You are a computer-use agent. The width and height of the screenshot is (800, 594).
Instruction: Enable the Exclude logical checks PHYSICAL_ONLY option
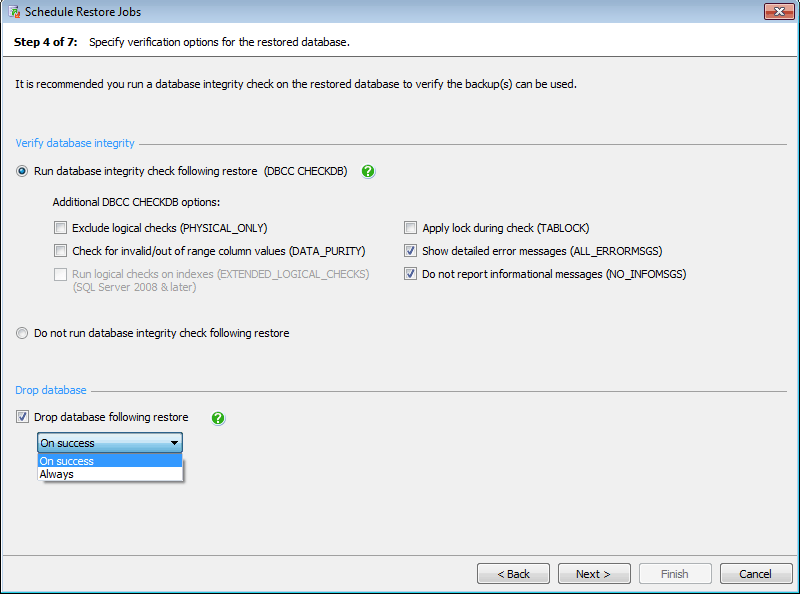coord(60,227)
